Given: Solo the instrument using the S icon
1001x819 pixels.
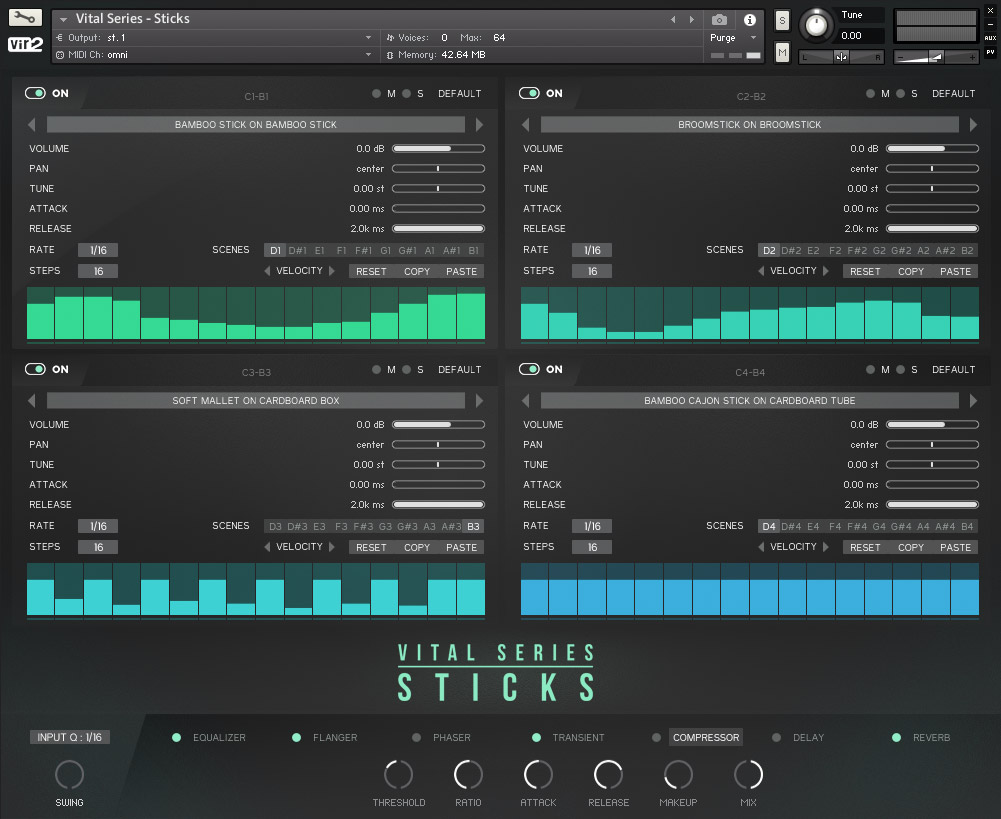Looking at the screenshot, I should coord(782,20).
